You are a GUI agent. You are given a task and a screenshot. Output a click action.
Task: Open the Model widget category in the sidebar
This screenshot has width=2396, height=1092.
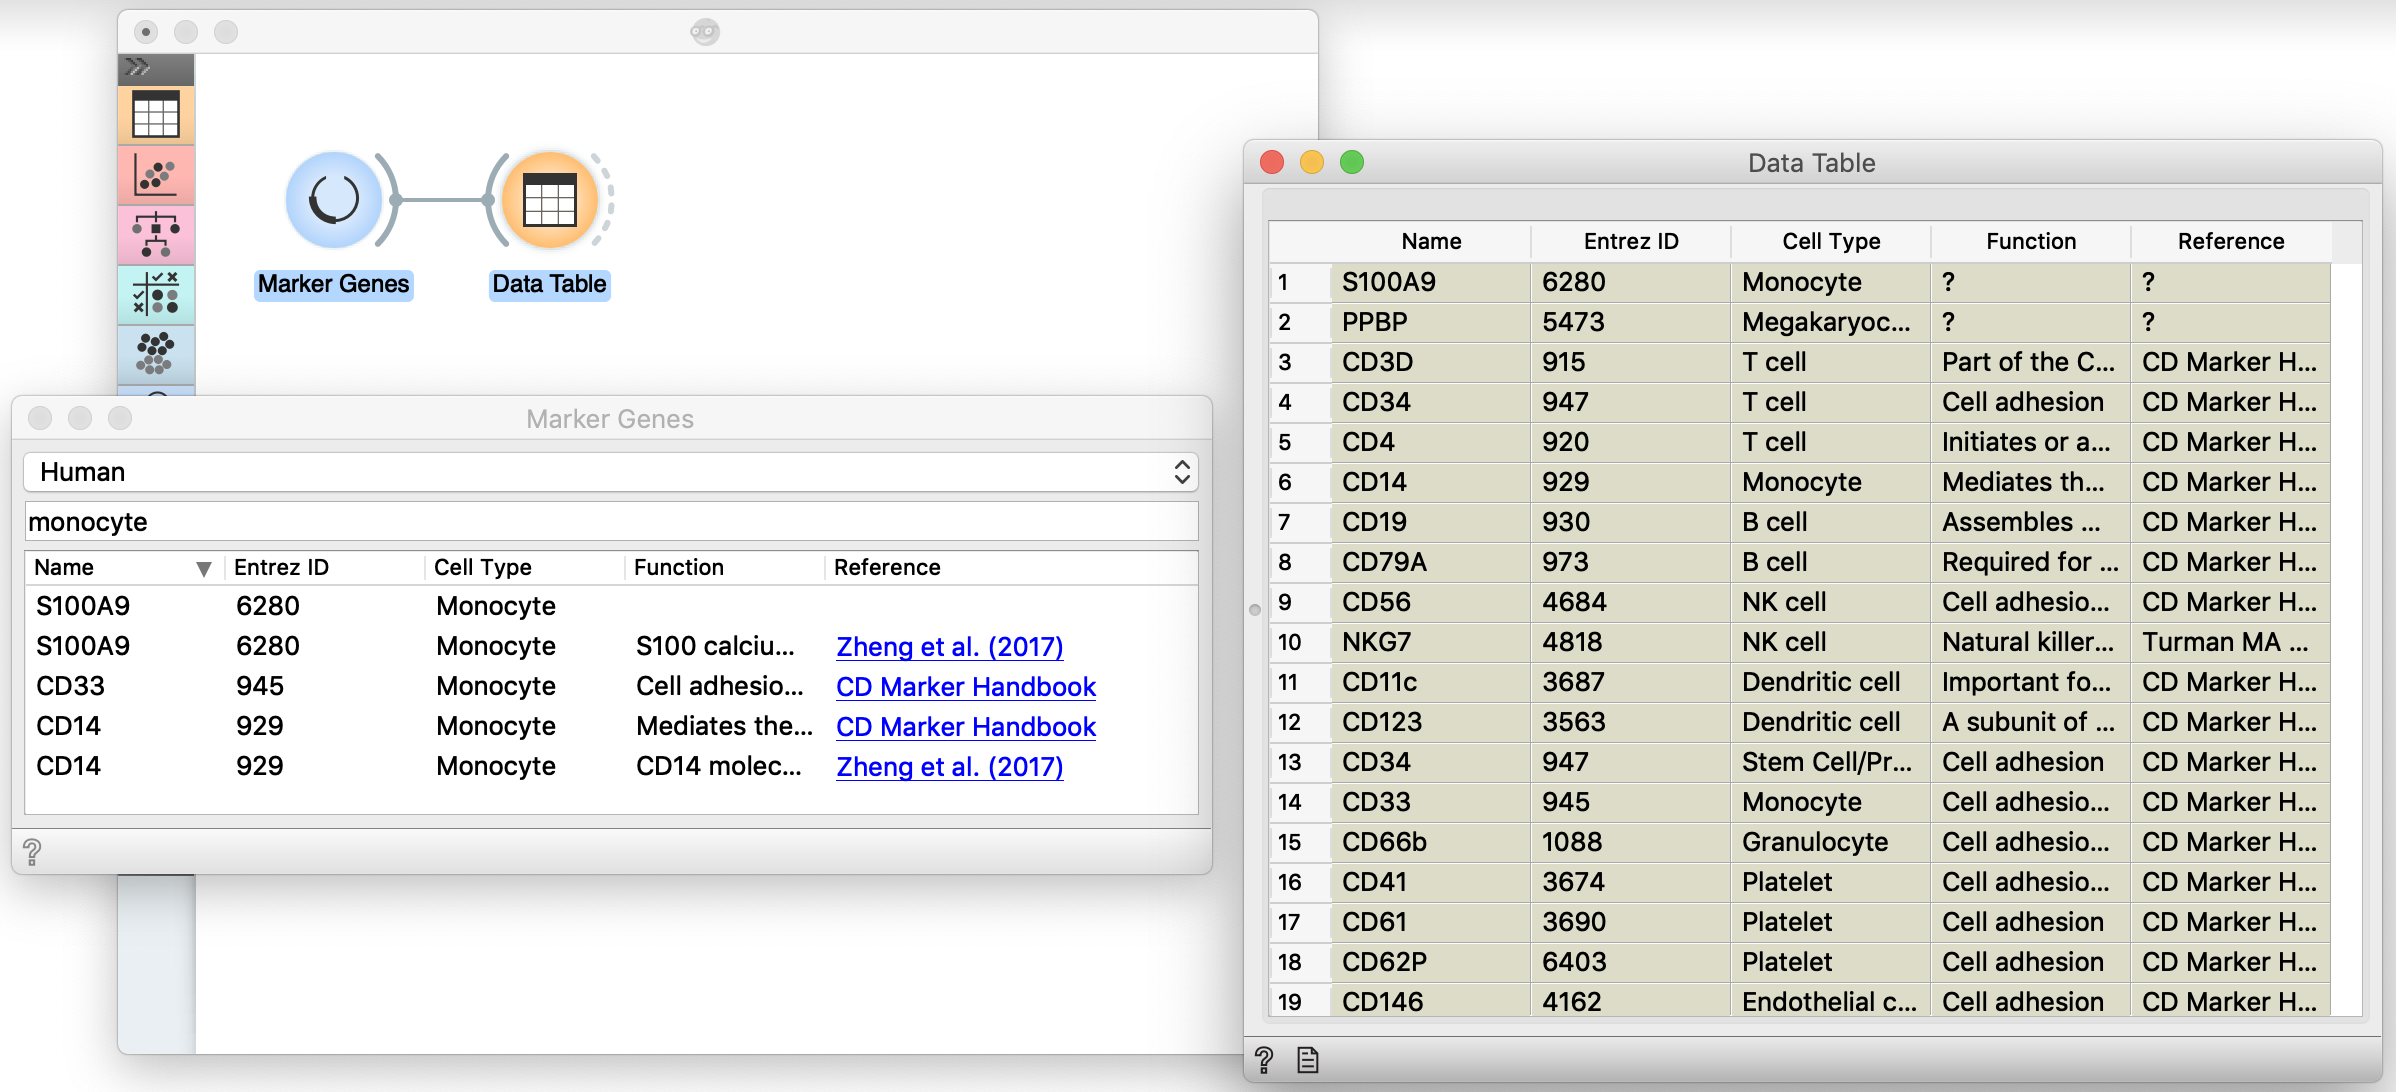click(155, 236)
